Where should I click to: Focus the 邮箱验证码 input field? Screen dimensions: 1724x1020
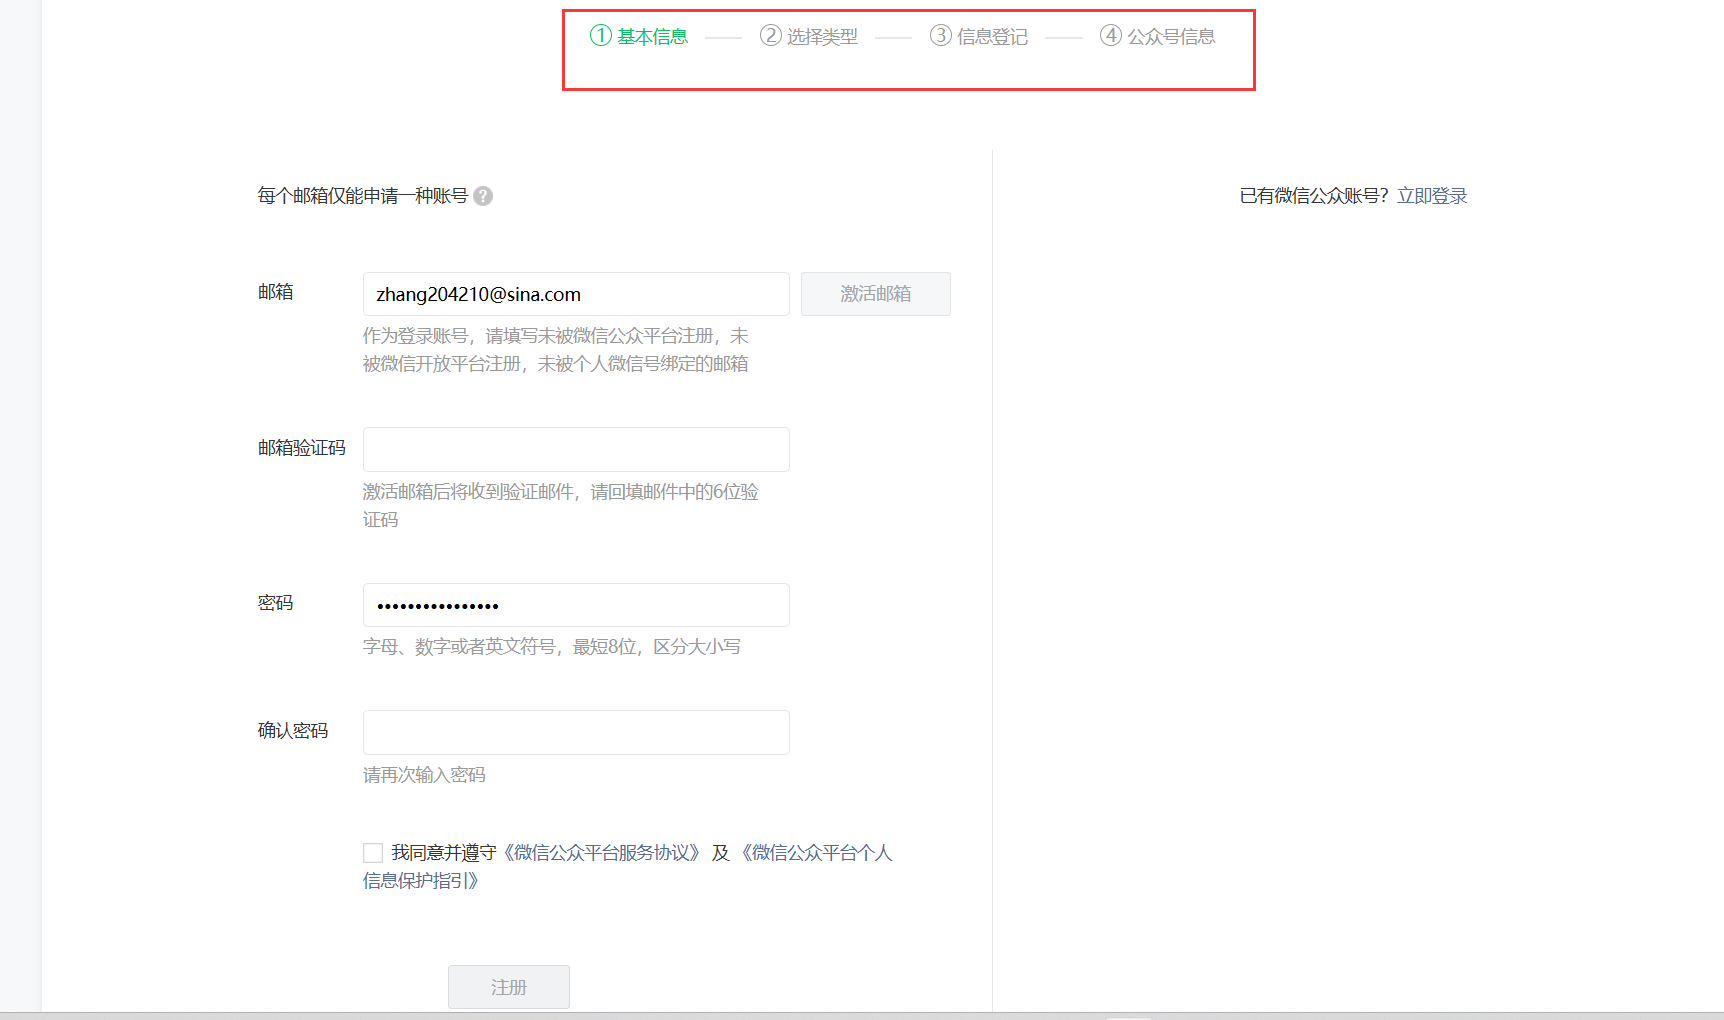point(576,449)
